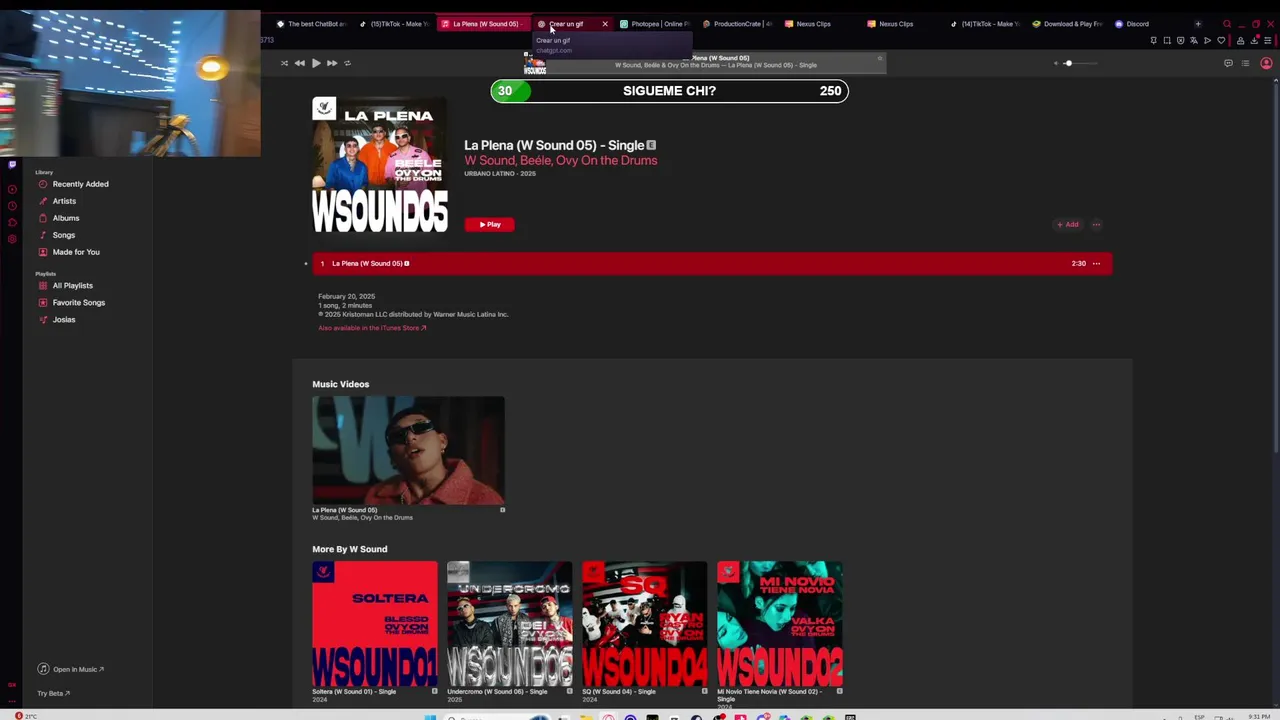
Task: Open the Josias playlist
Action: point(64,320)
